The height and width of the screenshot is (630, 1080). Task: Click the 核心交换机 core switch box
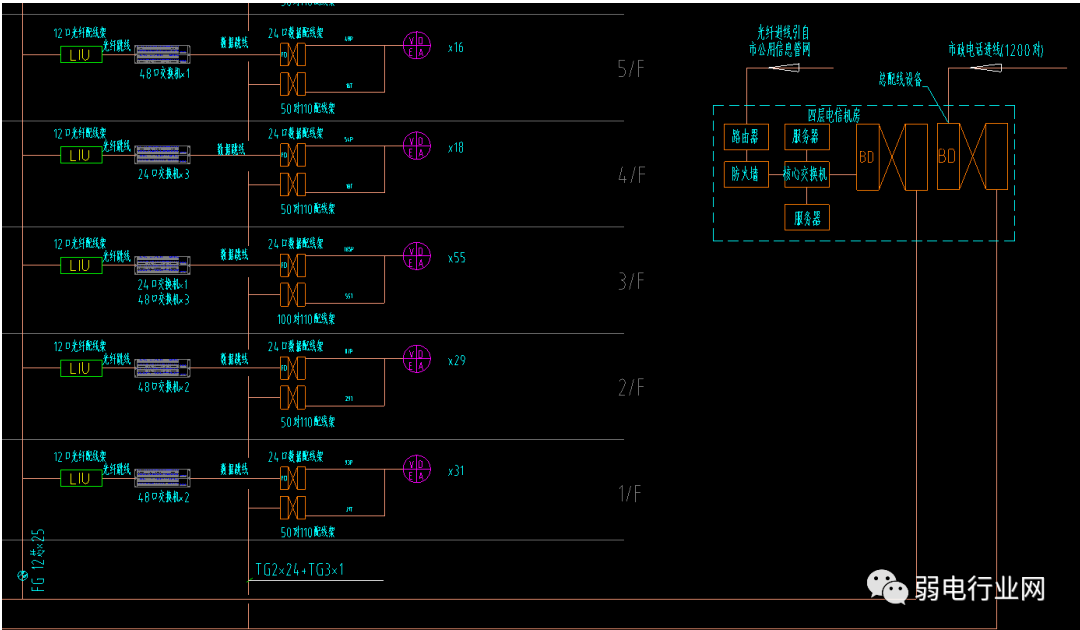[x=806, y=174]
